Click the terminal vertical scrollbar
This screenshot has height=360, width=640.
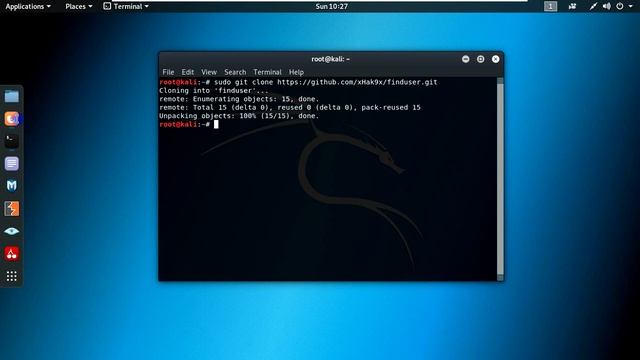click(x=500, y=179)
